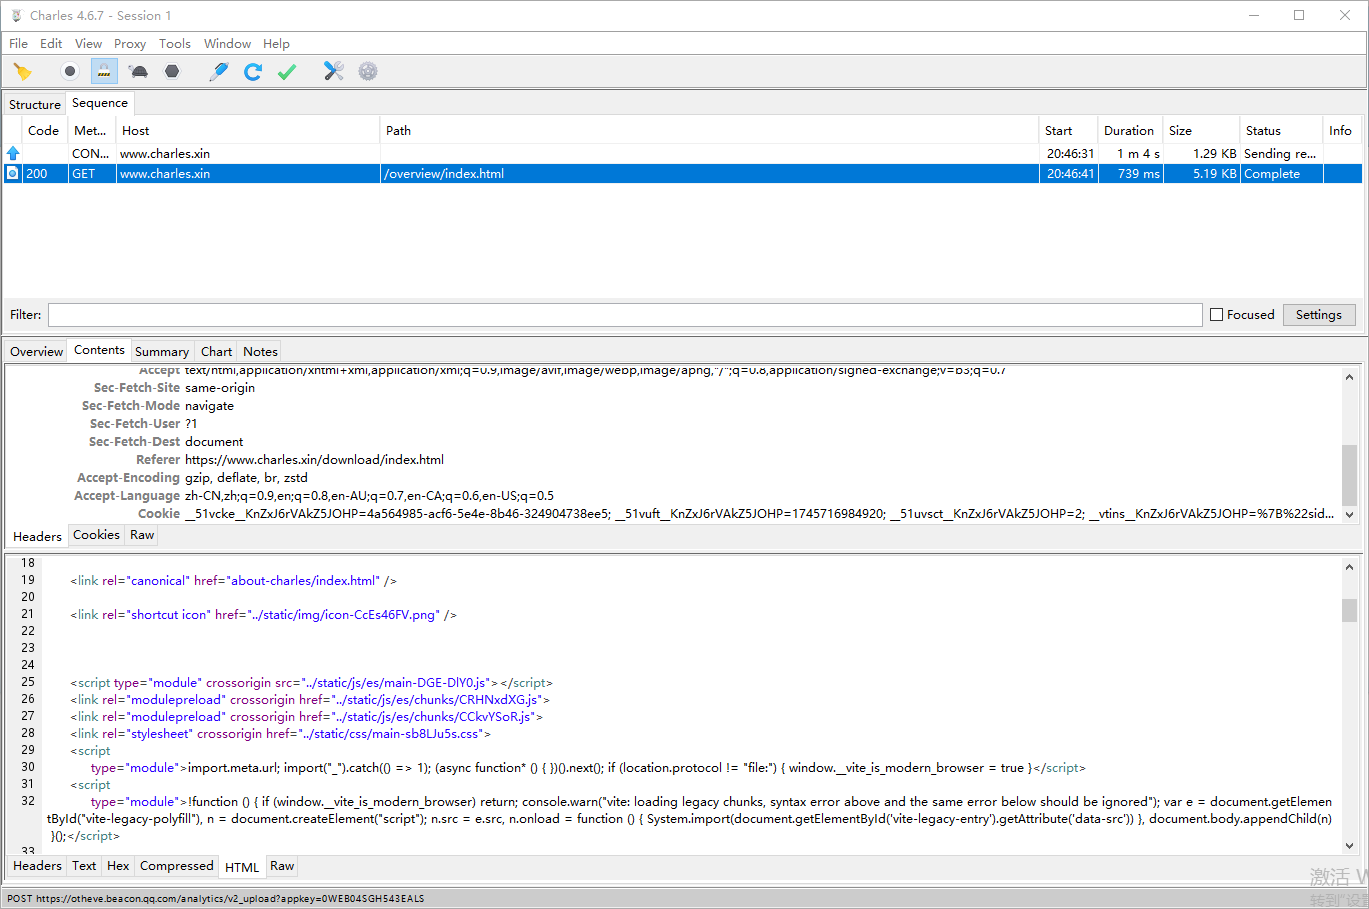Switch to the Sequence tab
Image resolution: width=1369 pixels, height=909 pixels.
click(x=100, y=103)
